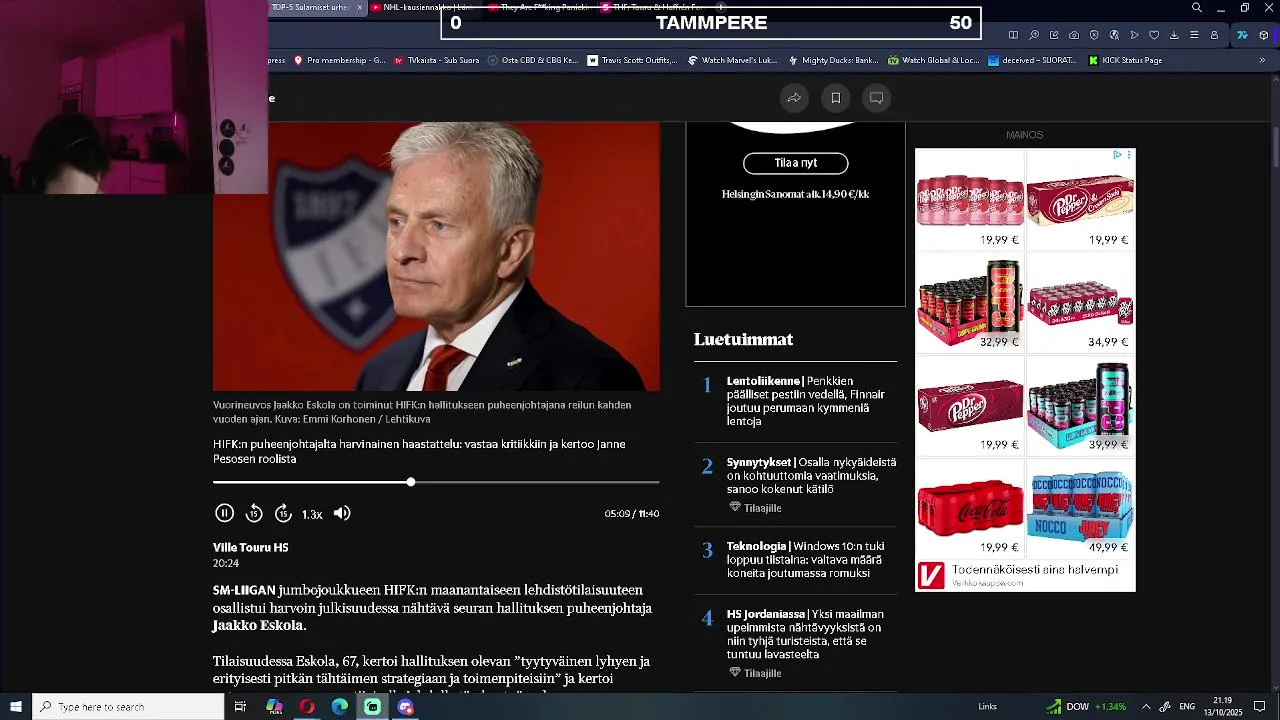Open browser easy setup menu icon

click(x=1194, y=35)
